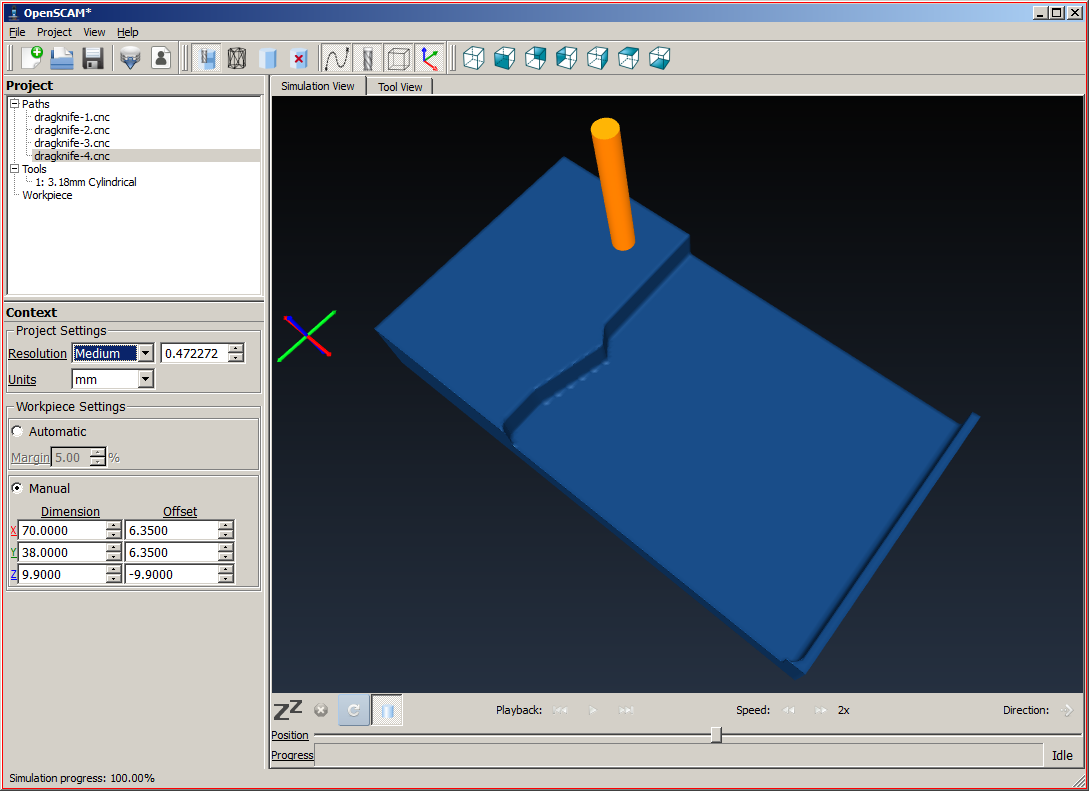Click the New Project icon
This screenshot has width=1089, height=791.
[31, 58]
